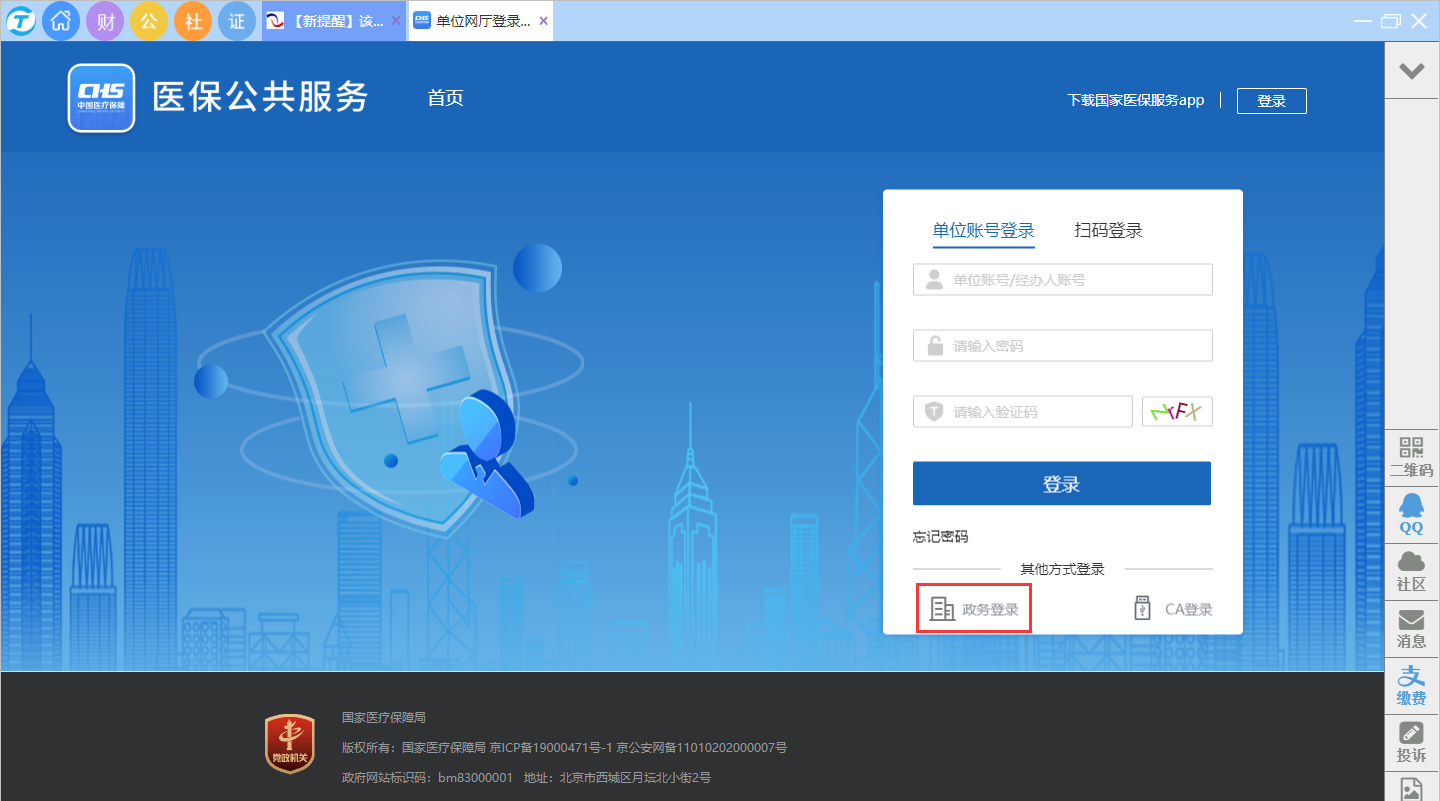
Task: Open 缴费 payment icon in the sidebar
Action: 1411,685
